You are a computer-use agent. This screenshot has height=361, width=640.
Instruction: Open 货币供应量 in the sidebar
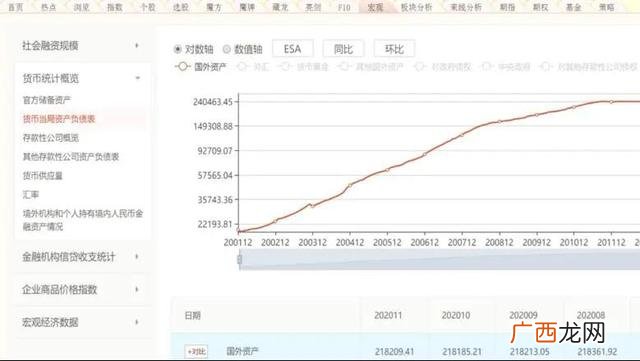click(x=42, y=176)
